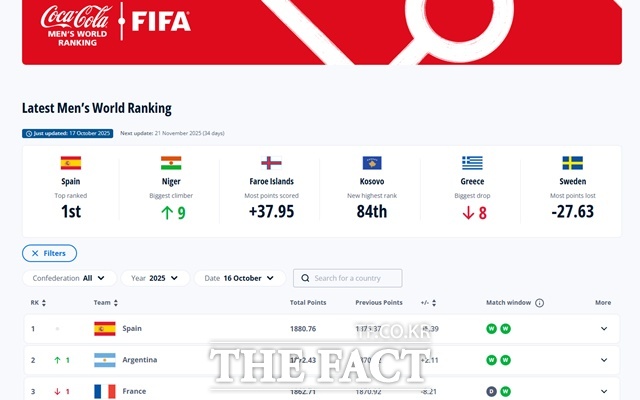Click the Argentina flag in ranking table
Screen dimensions: 640x400
pos(104,360)
